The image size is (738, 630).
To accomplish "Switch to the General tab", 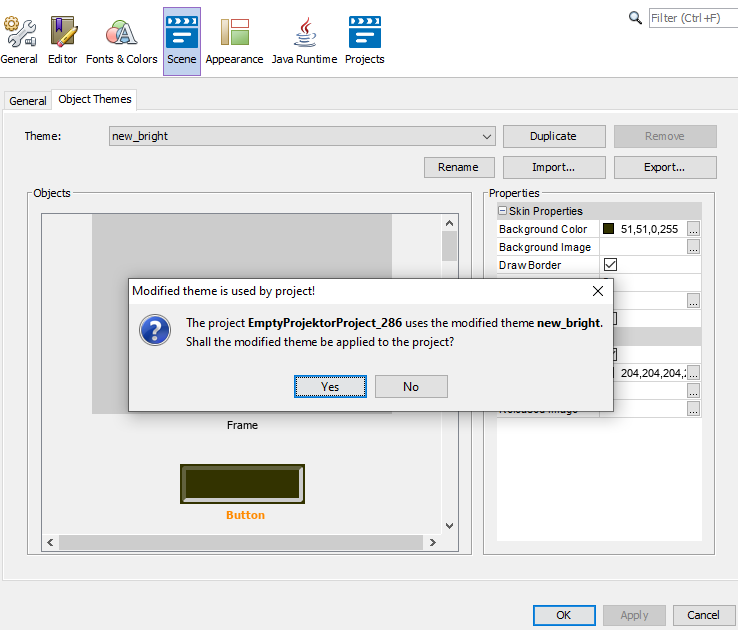I will coord(28,101).
